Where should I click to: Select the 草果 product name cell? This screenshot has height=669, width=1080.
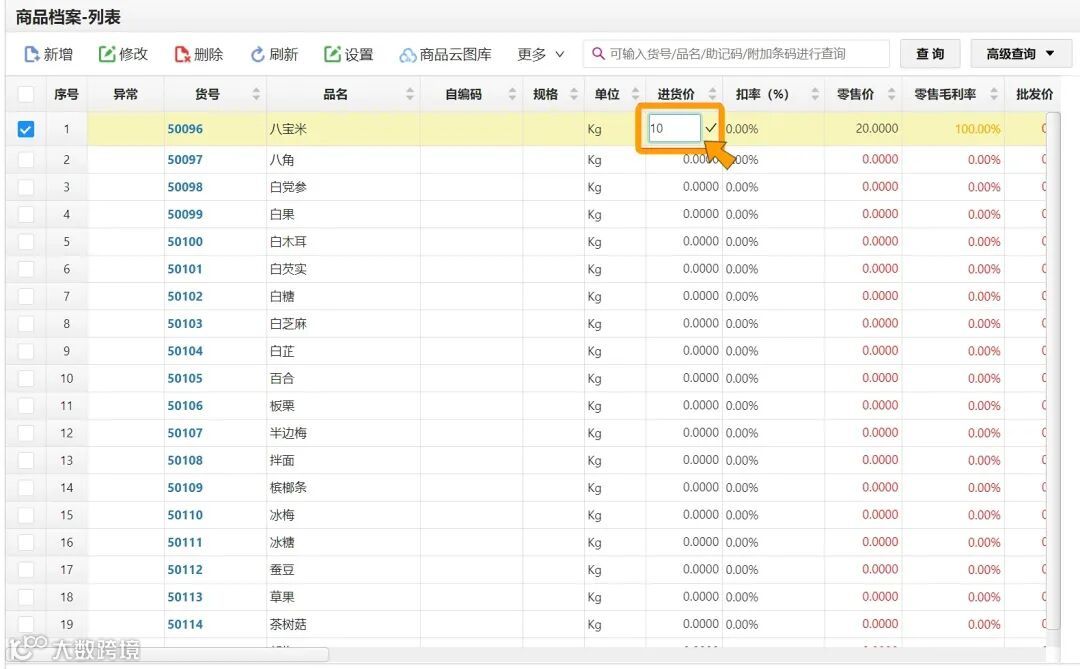pyautogui.click(x=343, y=597)
